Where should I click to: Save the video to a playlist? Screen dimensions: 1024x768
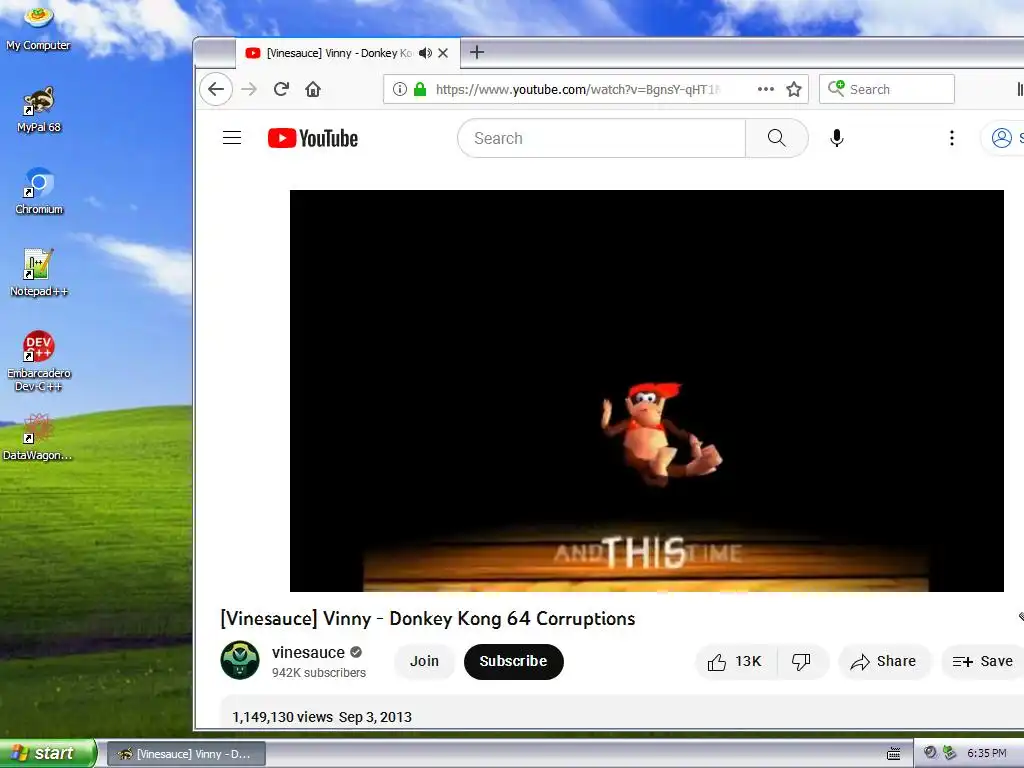click(983, 662)
